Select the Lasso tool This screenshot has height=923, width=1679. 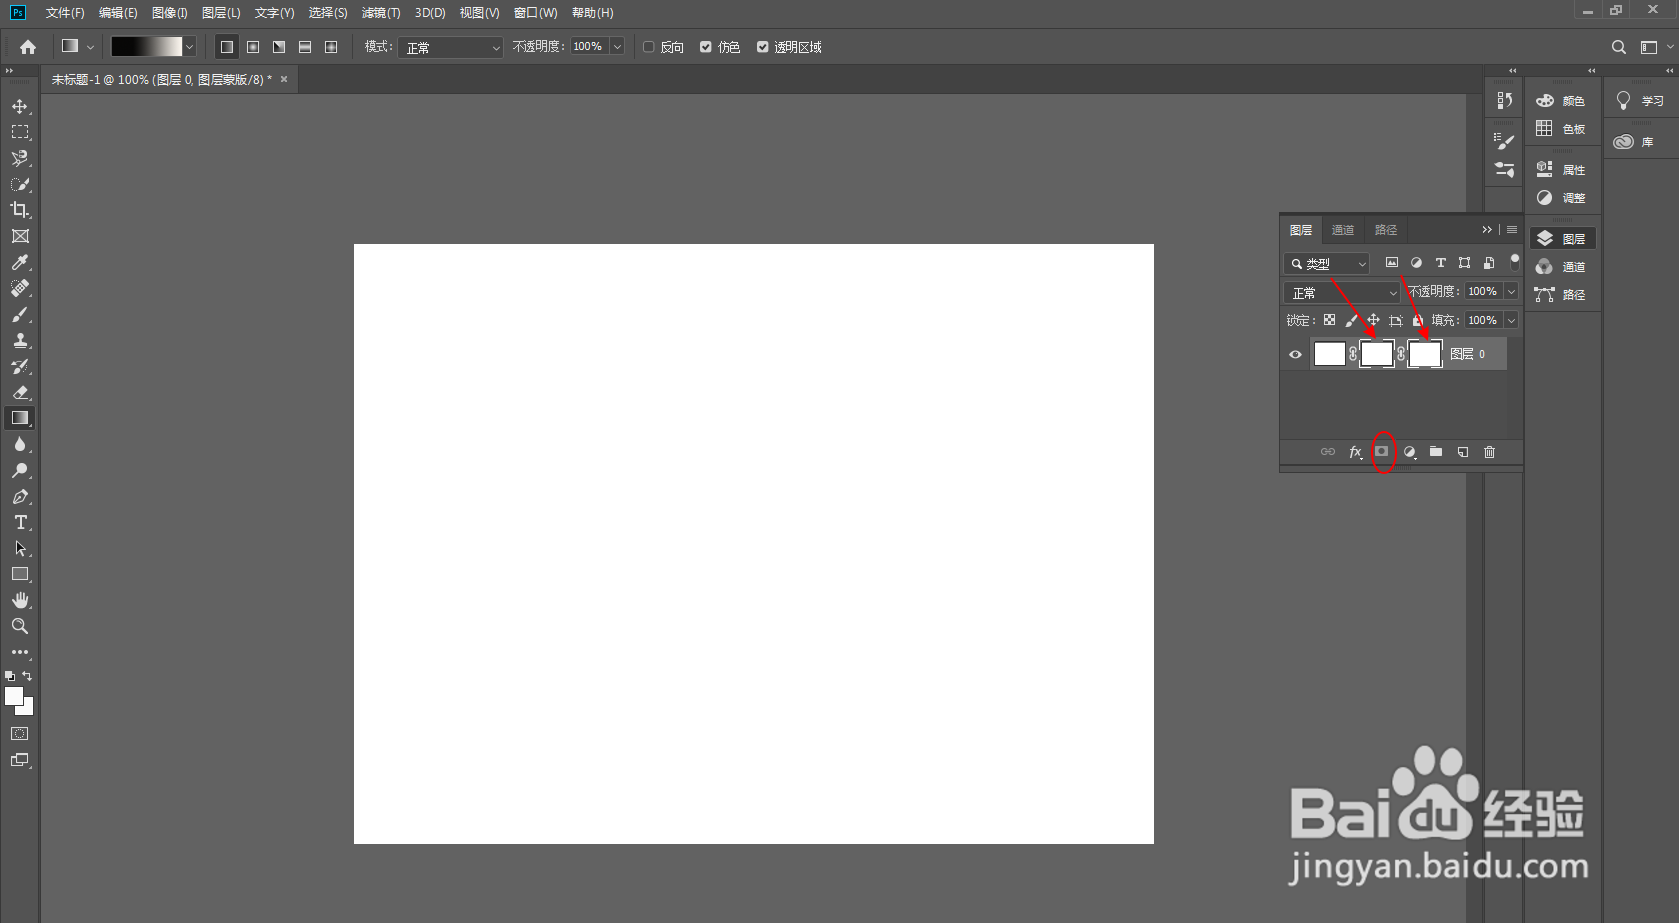pos(20,158)
